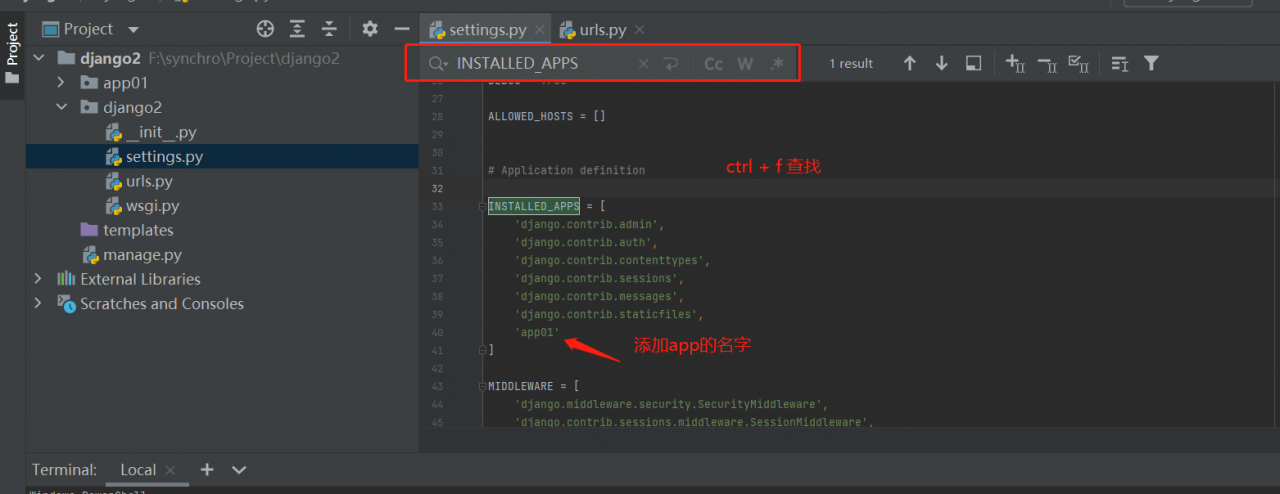Select manage.py in Project tree
The image size is (1280, 494).
131,255
